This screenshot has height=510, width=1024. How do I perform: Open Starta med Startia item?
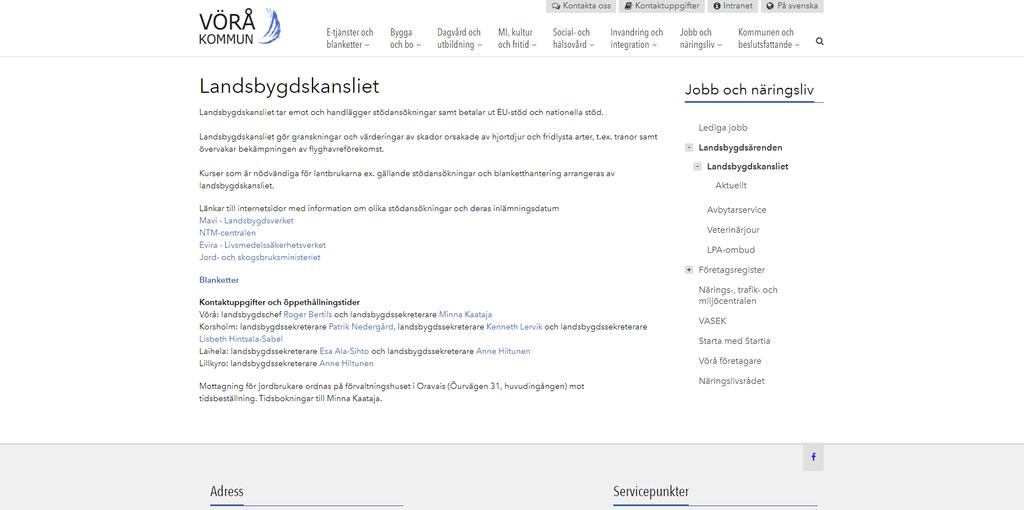[734, 341]
